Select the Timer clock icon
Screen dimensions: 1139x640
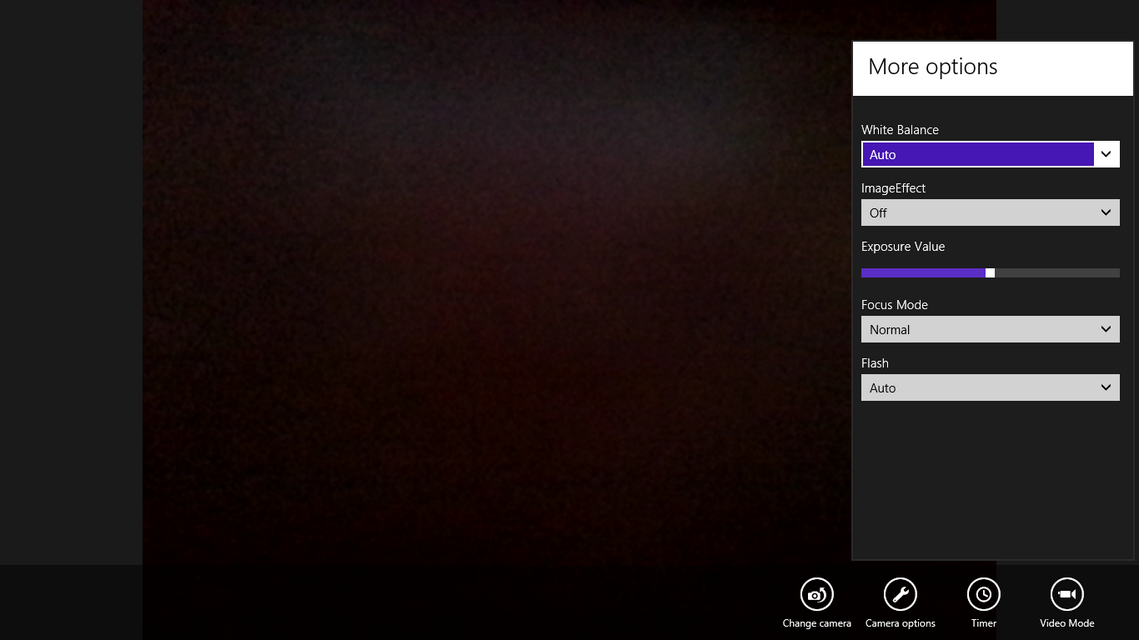983,595
